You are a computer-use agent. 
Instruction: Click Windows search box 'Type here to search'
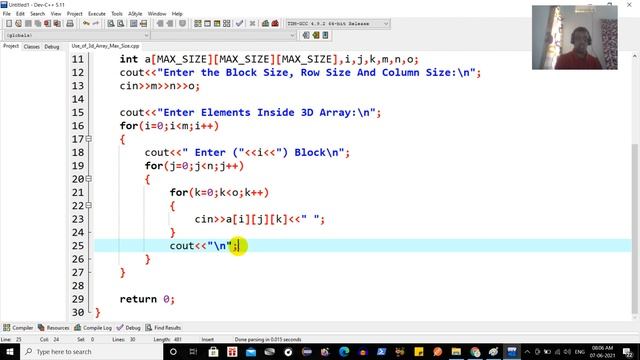pyautogui.click(x=92, y=351)
